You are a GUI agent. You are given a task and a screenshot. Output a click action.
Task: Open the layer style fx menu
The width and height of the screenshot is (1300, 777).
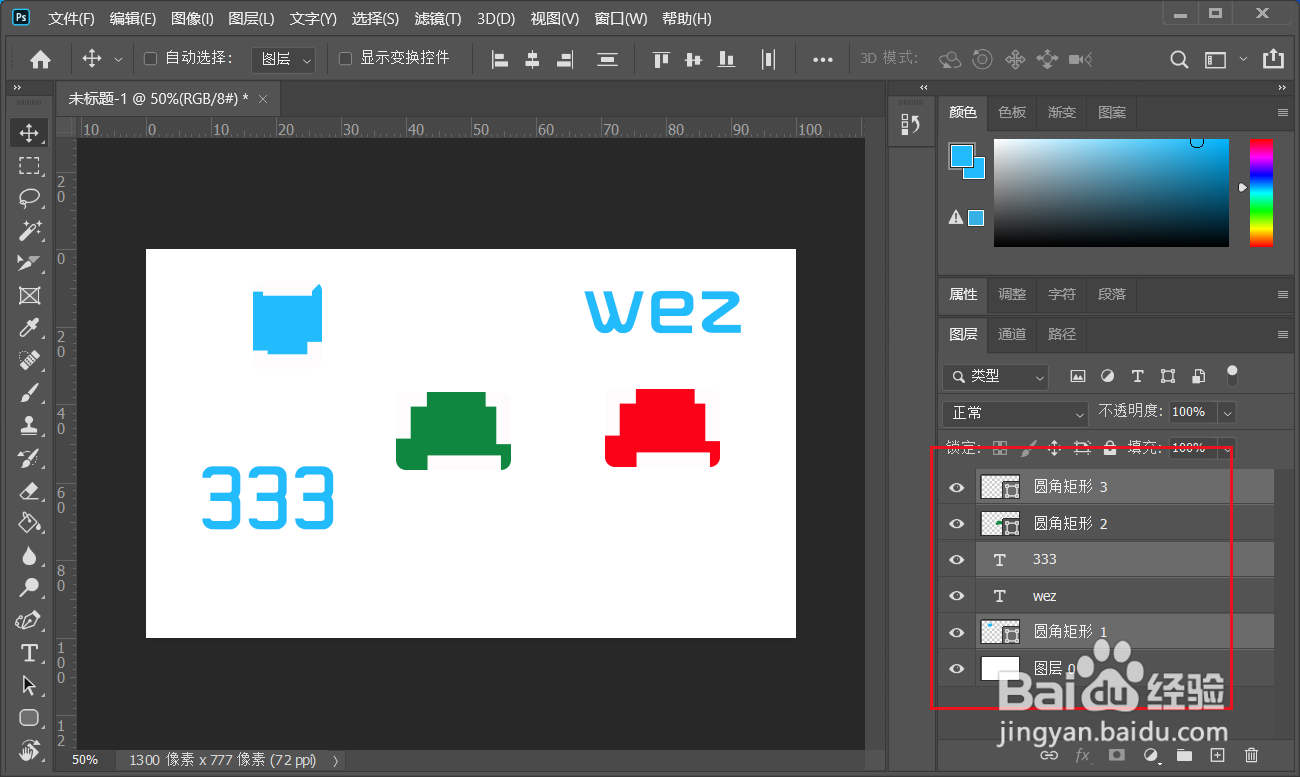click(1082, 755)
